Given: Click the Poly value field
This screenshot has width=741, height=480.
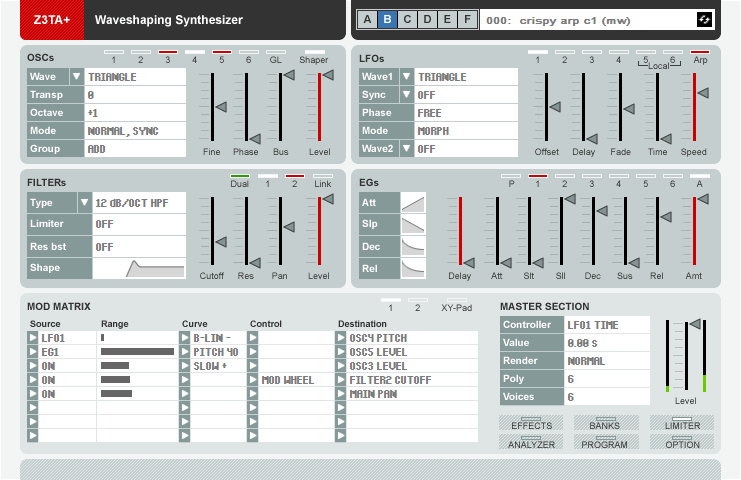Looking at the screenshot, I should 607,378.
